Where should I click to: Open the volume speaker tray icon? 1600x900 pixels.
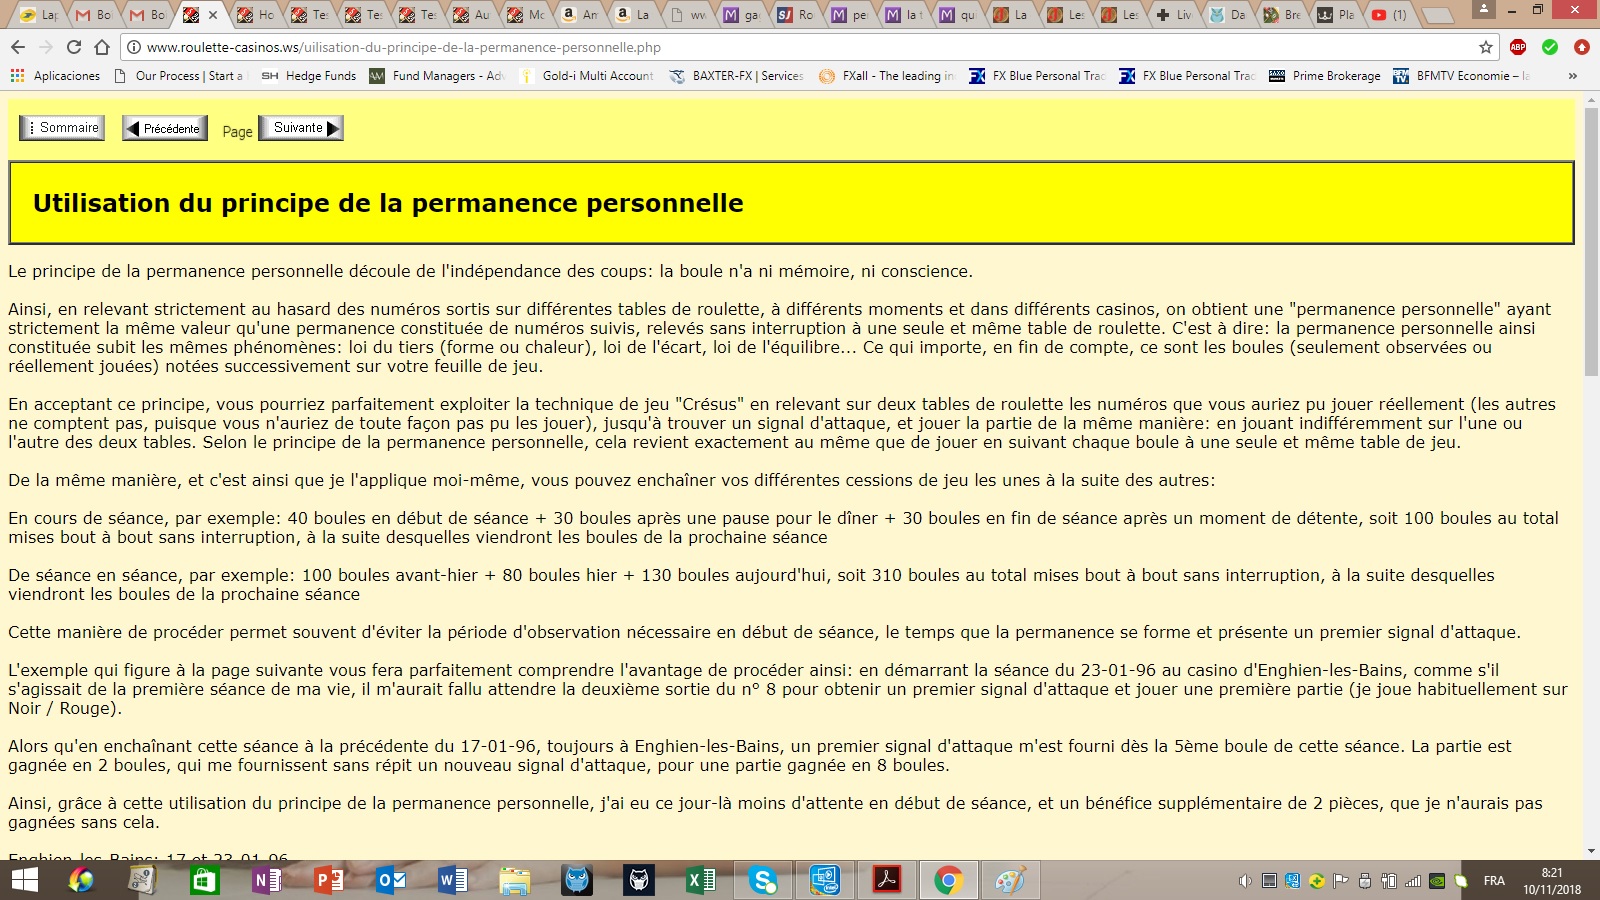pos(1245,881)
